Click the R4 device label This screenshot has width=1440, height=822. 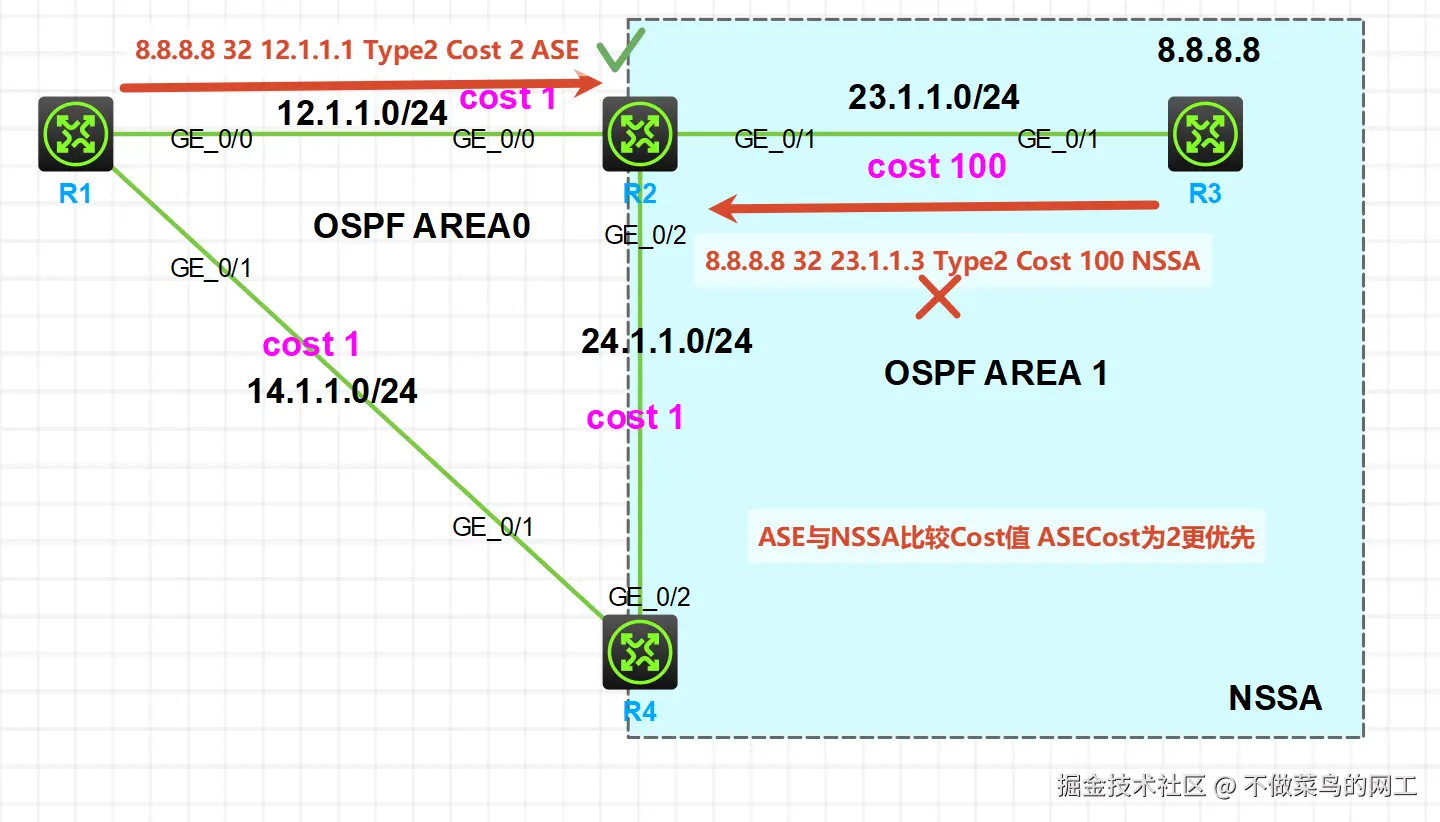click(x=640, y=711)
